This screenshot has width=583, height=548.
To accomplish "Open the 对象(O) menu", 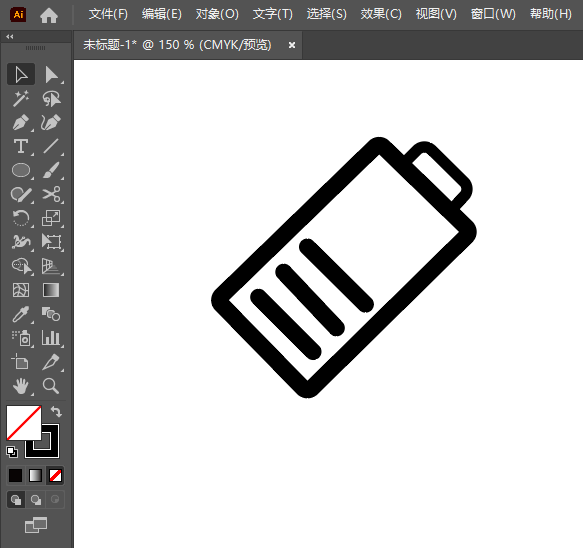I will coord(217,14).
